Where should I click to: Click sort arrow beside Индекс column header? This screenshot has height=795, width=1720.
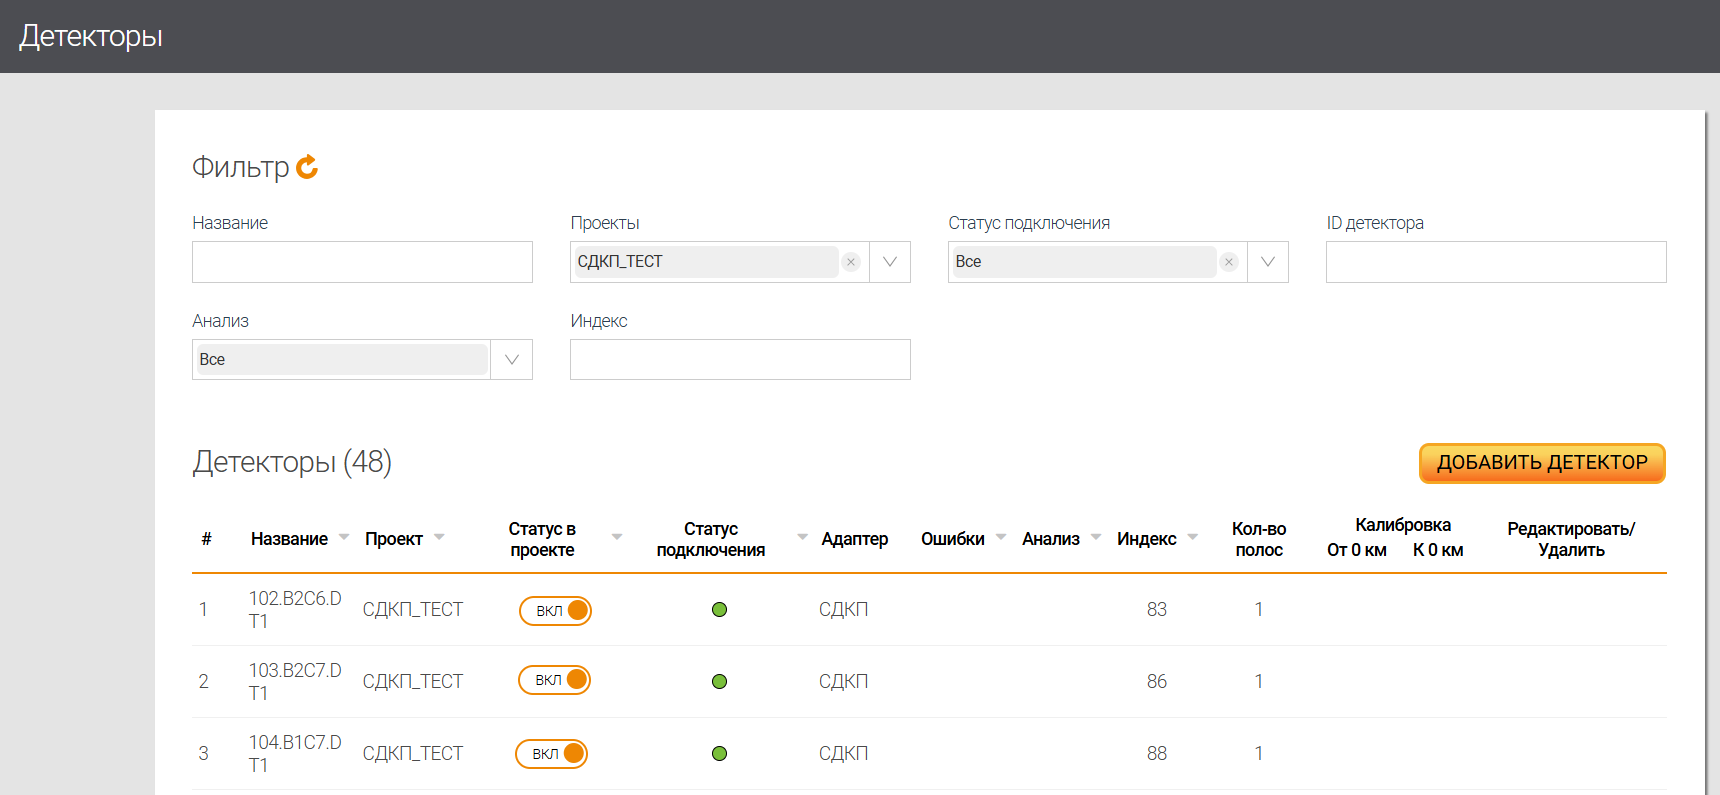1193,538
